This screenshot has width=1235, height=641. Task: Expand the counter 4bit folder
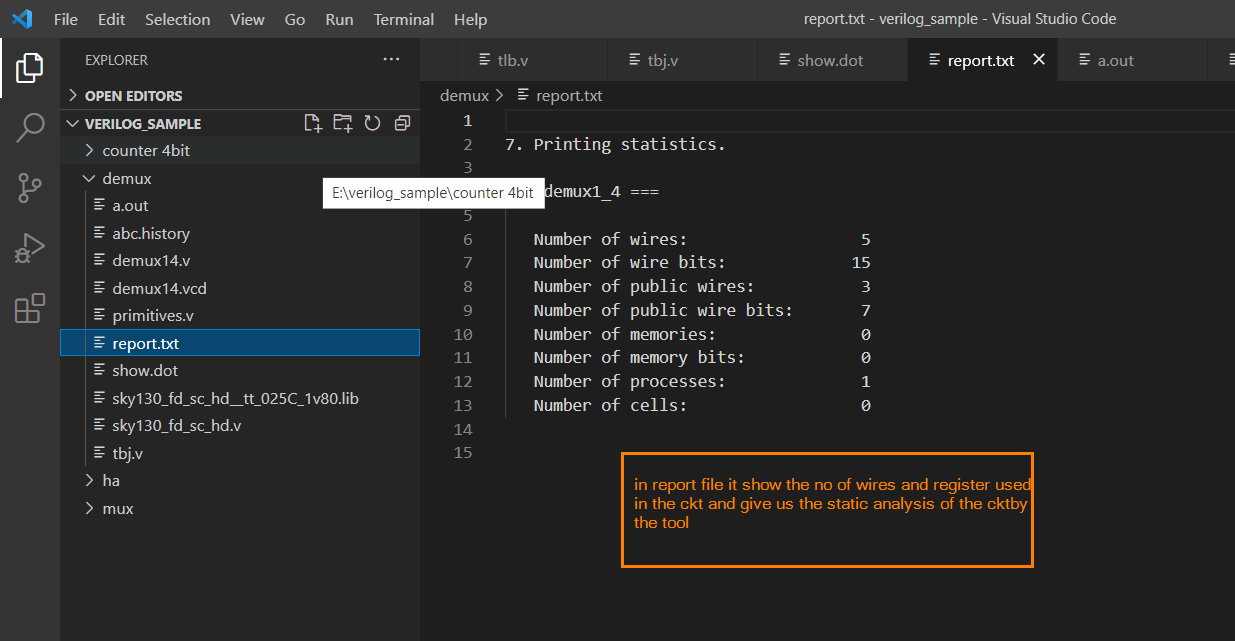(x=240, y=151)
